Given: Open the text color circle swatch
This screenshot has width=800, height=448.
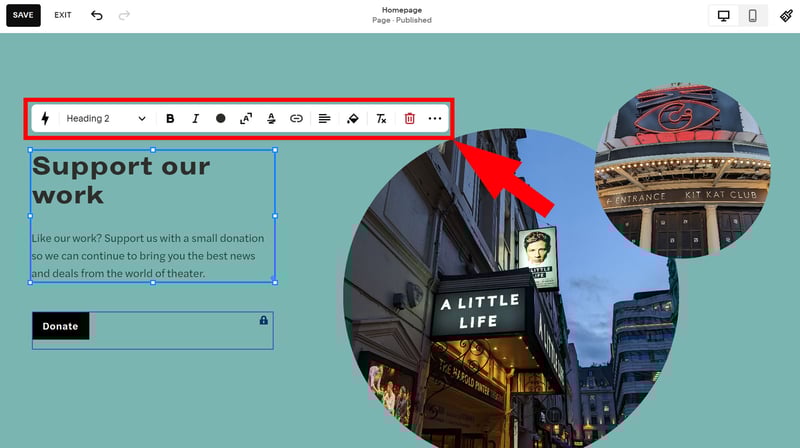Looking at the screenshot, I should 220,118.
